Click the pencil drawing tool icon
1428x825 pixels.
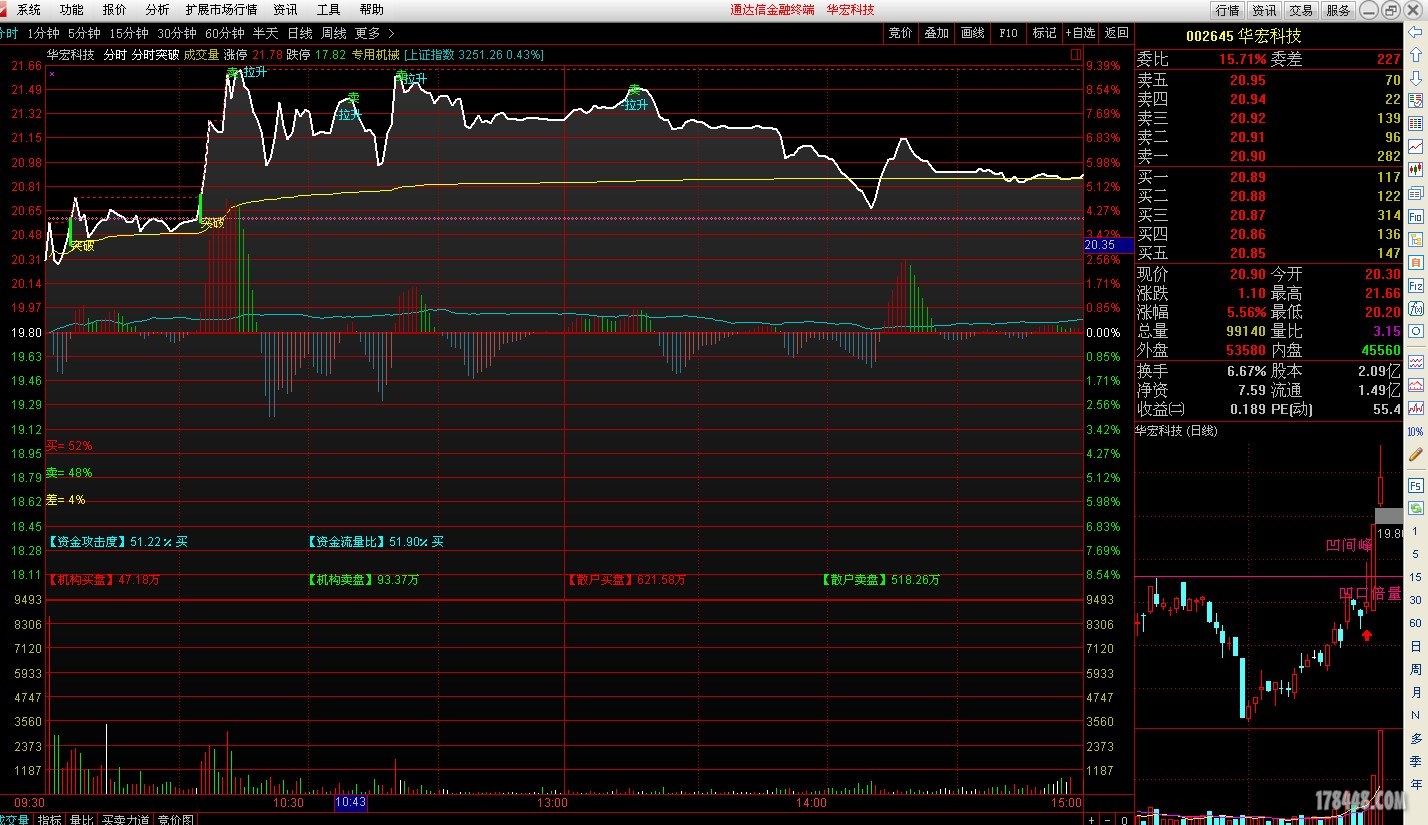coord(1416,455)
